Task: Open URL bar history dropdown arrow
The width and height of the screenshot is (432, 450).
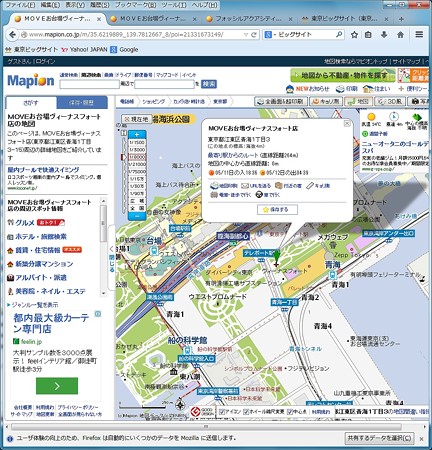Action: (x=246, y=35)
